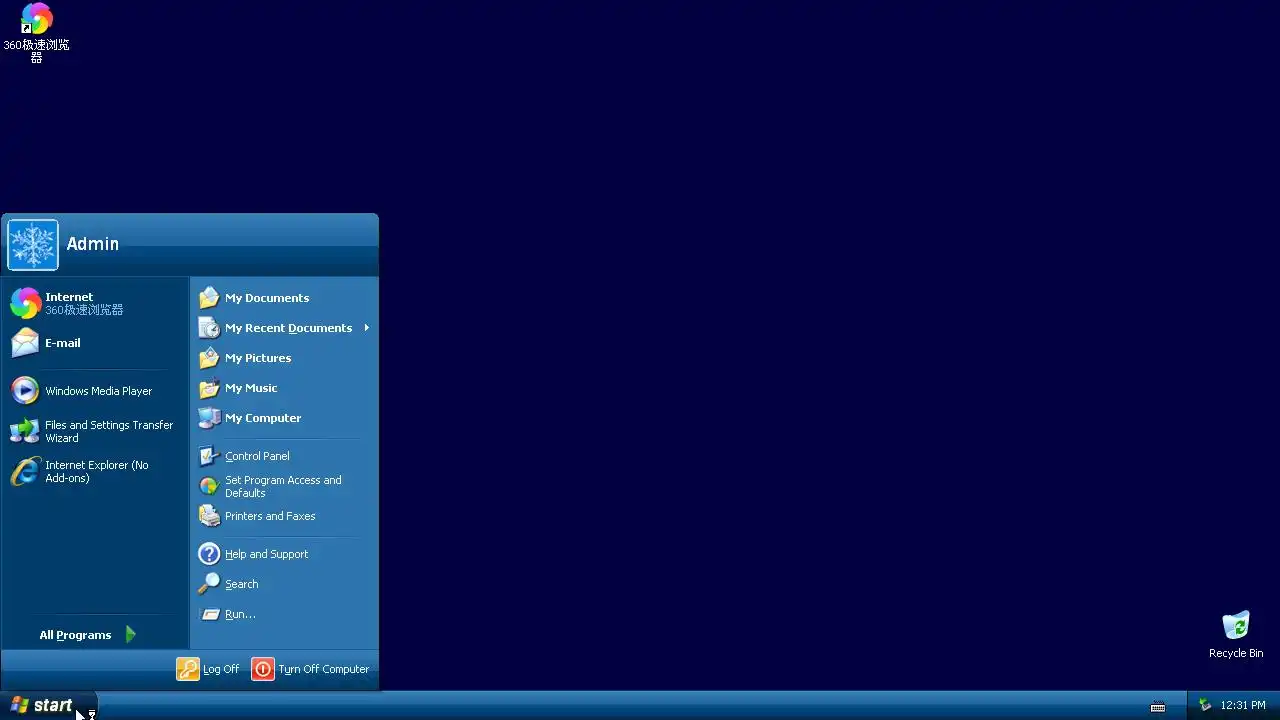
Task: Click the Admin snowflake user picture
Action: click(x=33, y=245)
